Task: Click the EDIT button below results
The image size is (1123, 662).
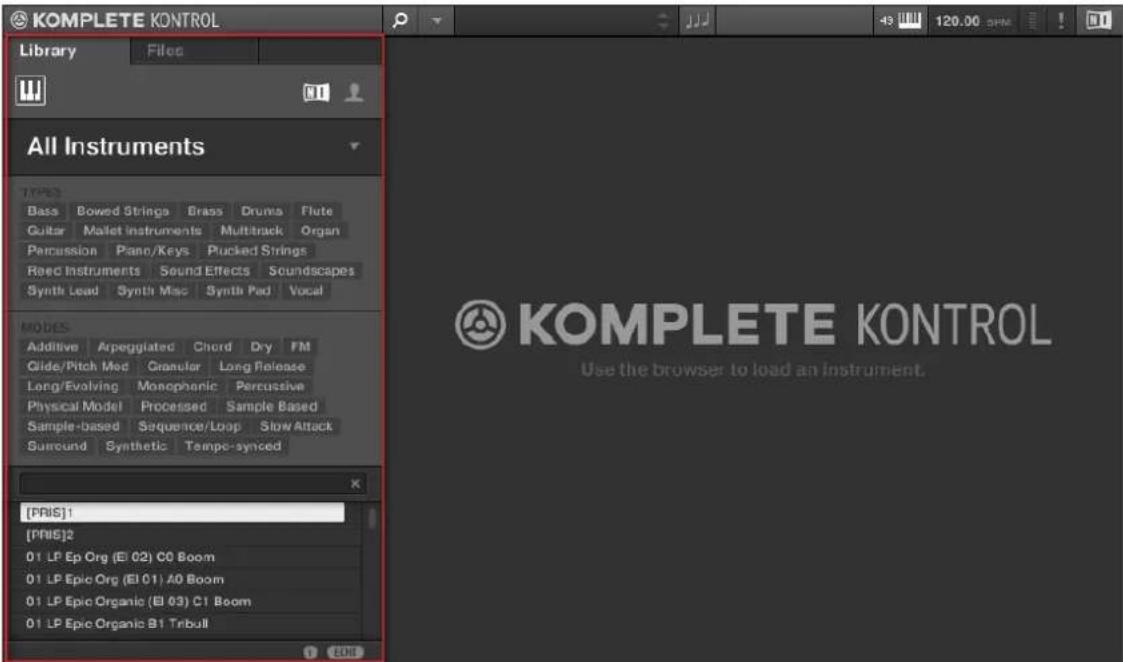Action: 345,652
